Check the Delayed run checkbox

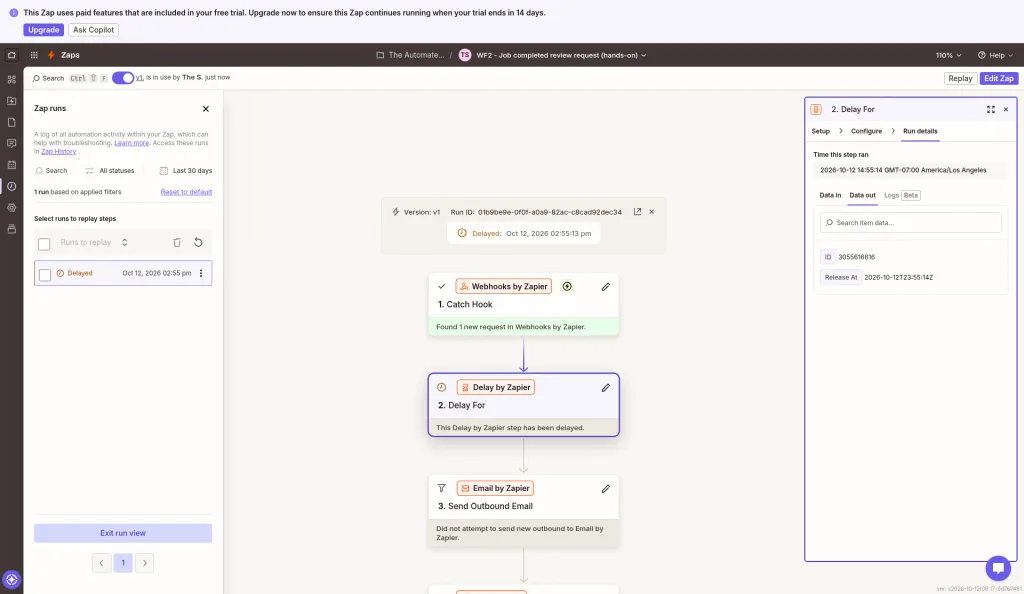coord(44,275)
